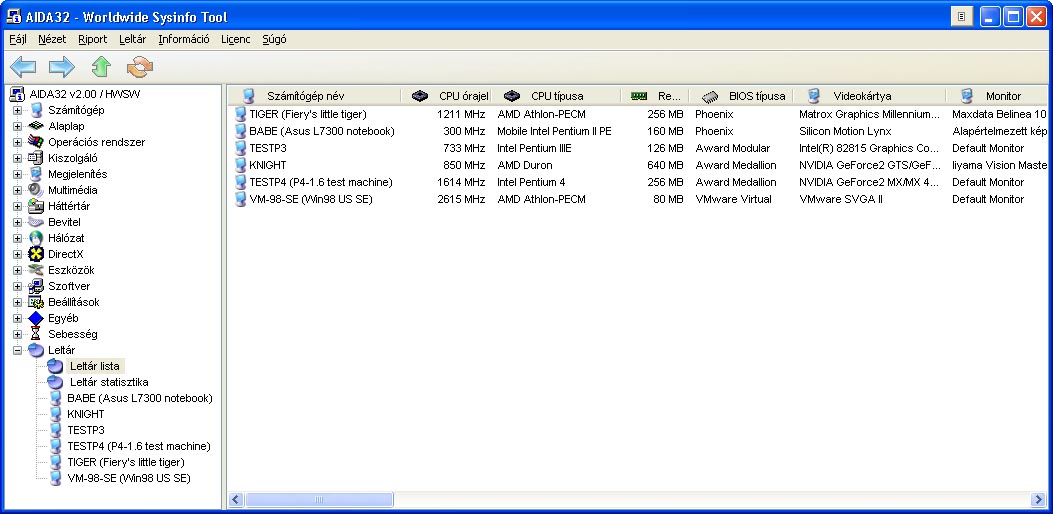Select TESTP4 (P4-1.6 test machine) list row

pyautogui.click(x=320, y=182)
